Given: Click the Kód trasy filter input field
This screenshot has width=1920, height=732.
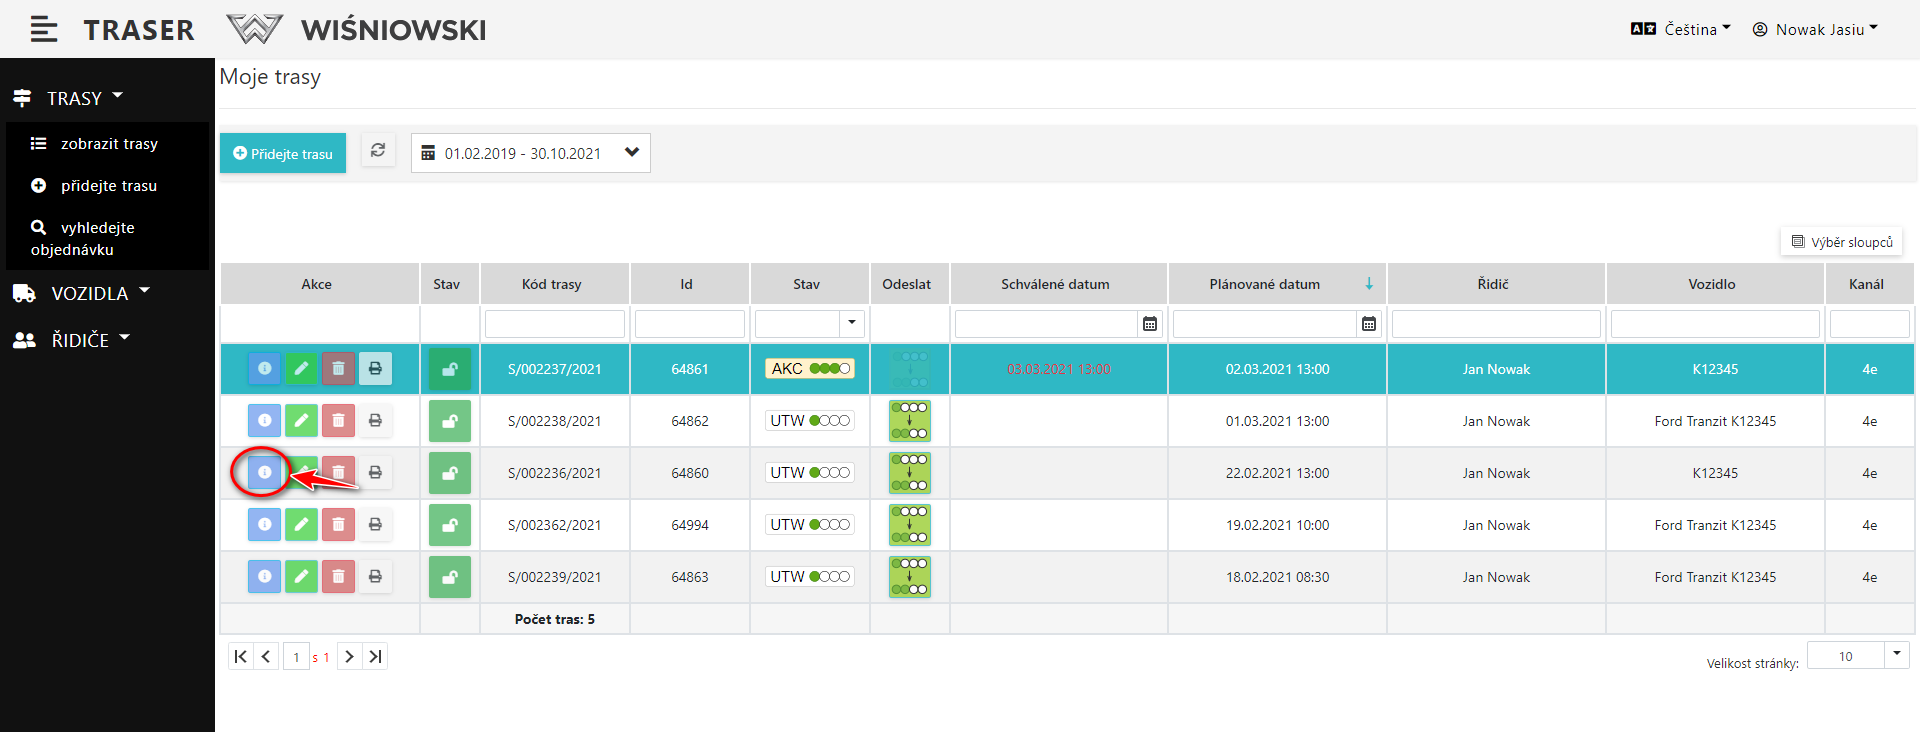Looking at the screenshot, I should (554, 324).
